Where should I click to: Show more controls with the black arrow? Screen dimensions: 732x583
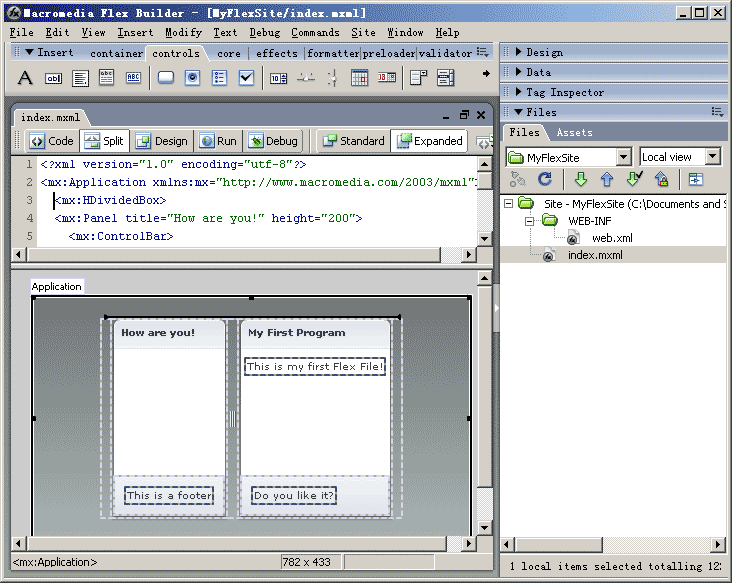[x=486, y=74]
